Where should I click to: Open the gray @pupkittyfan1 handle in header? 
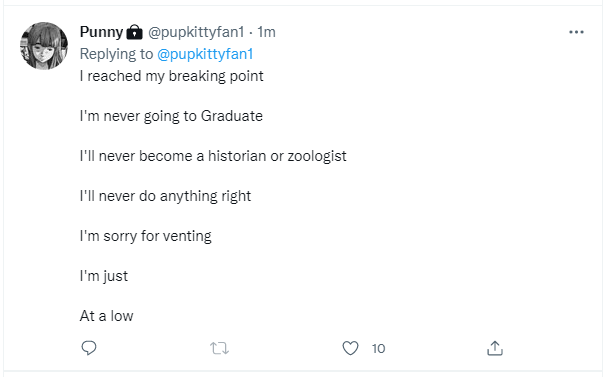pyautogui.click(x=196, y=32)
